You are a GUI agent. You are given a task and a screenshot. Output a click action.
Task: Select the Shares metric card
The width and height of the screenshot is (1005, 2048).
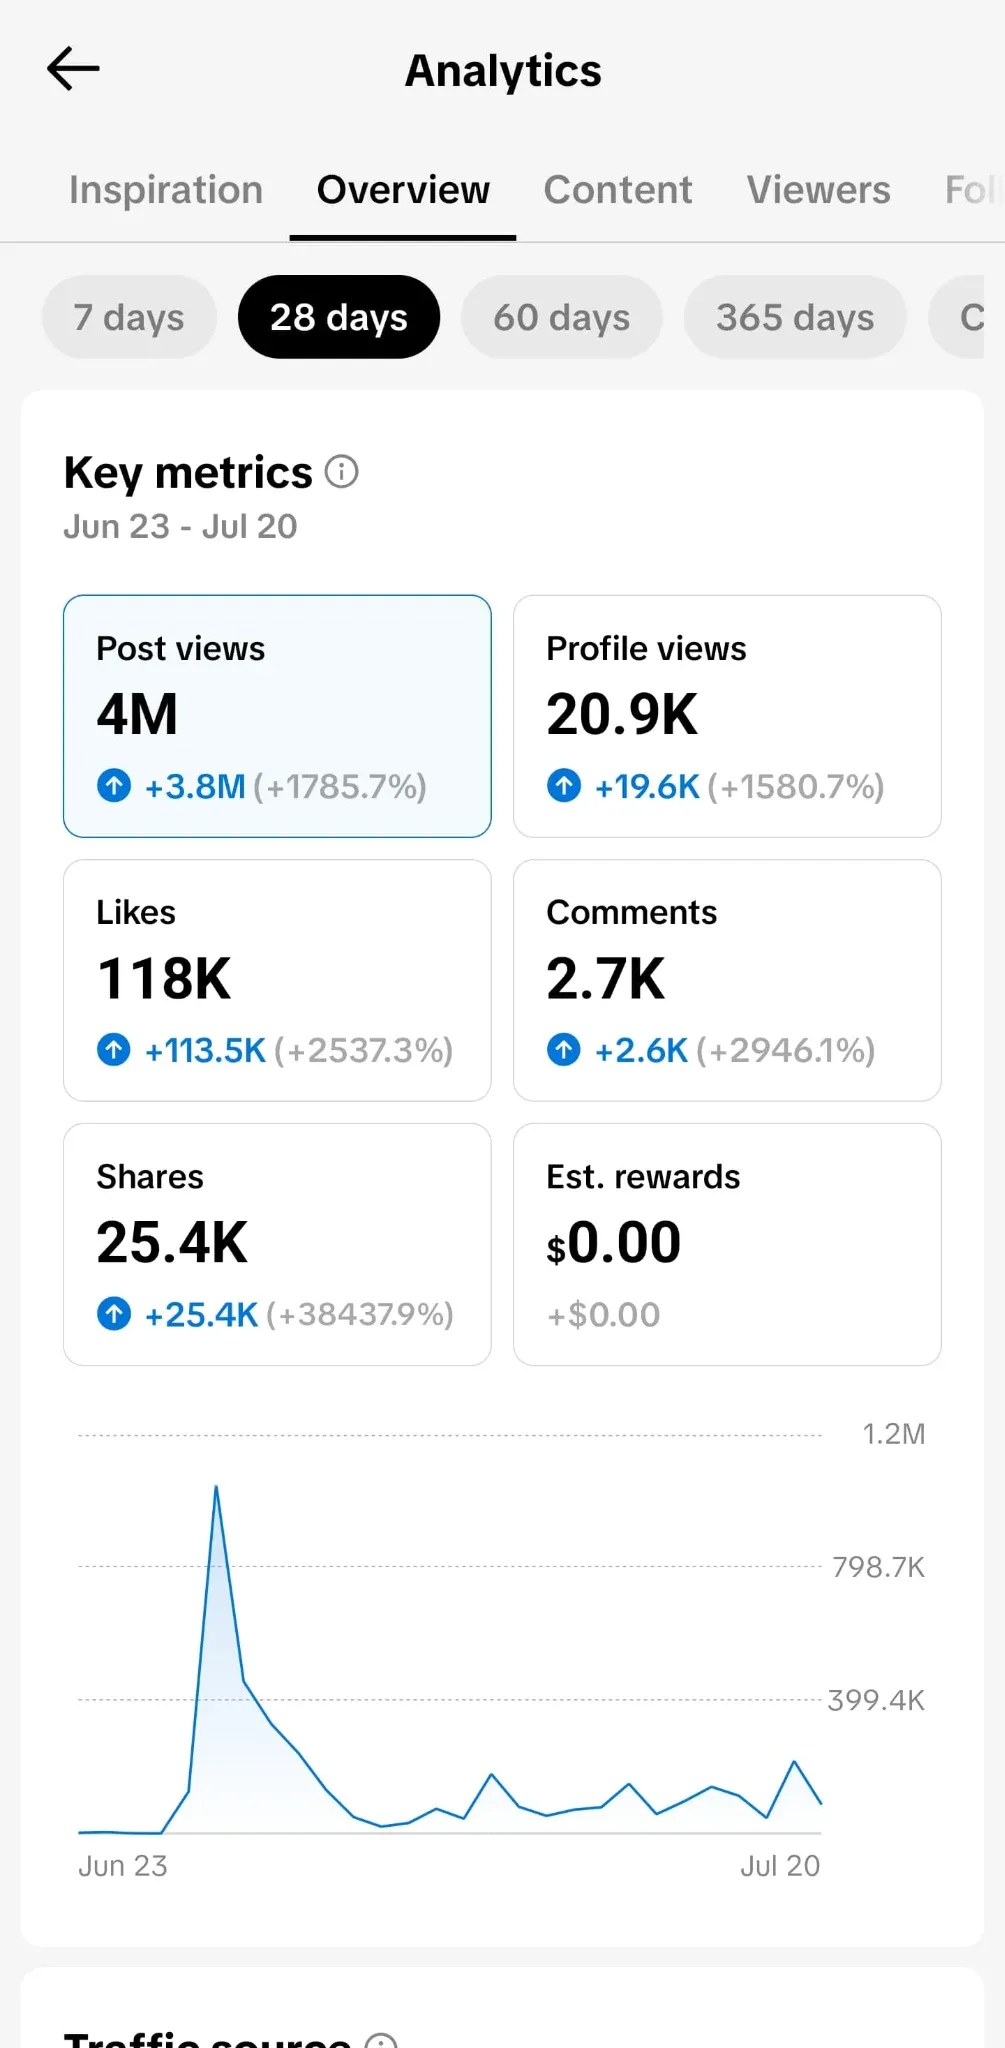click(x=277, y=1244)
